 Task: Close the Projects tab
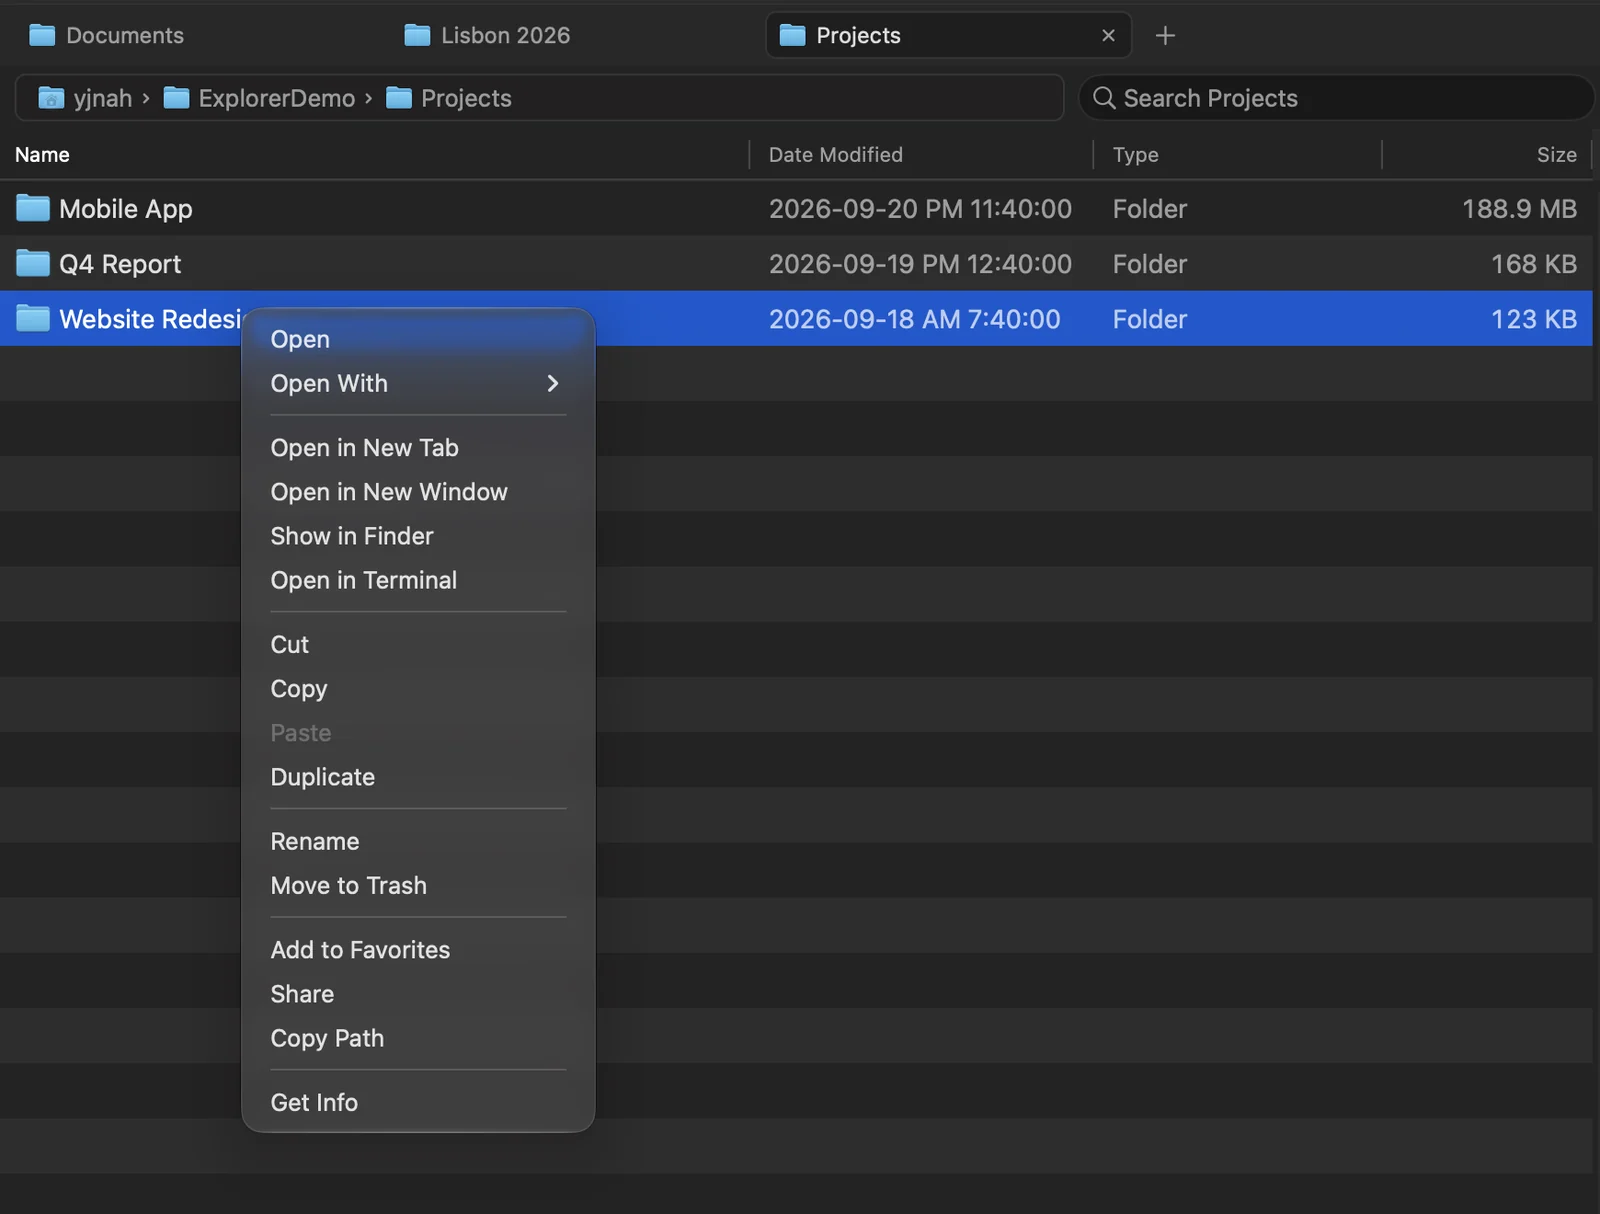(1108, 36)
